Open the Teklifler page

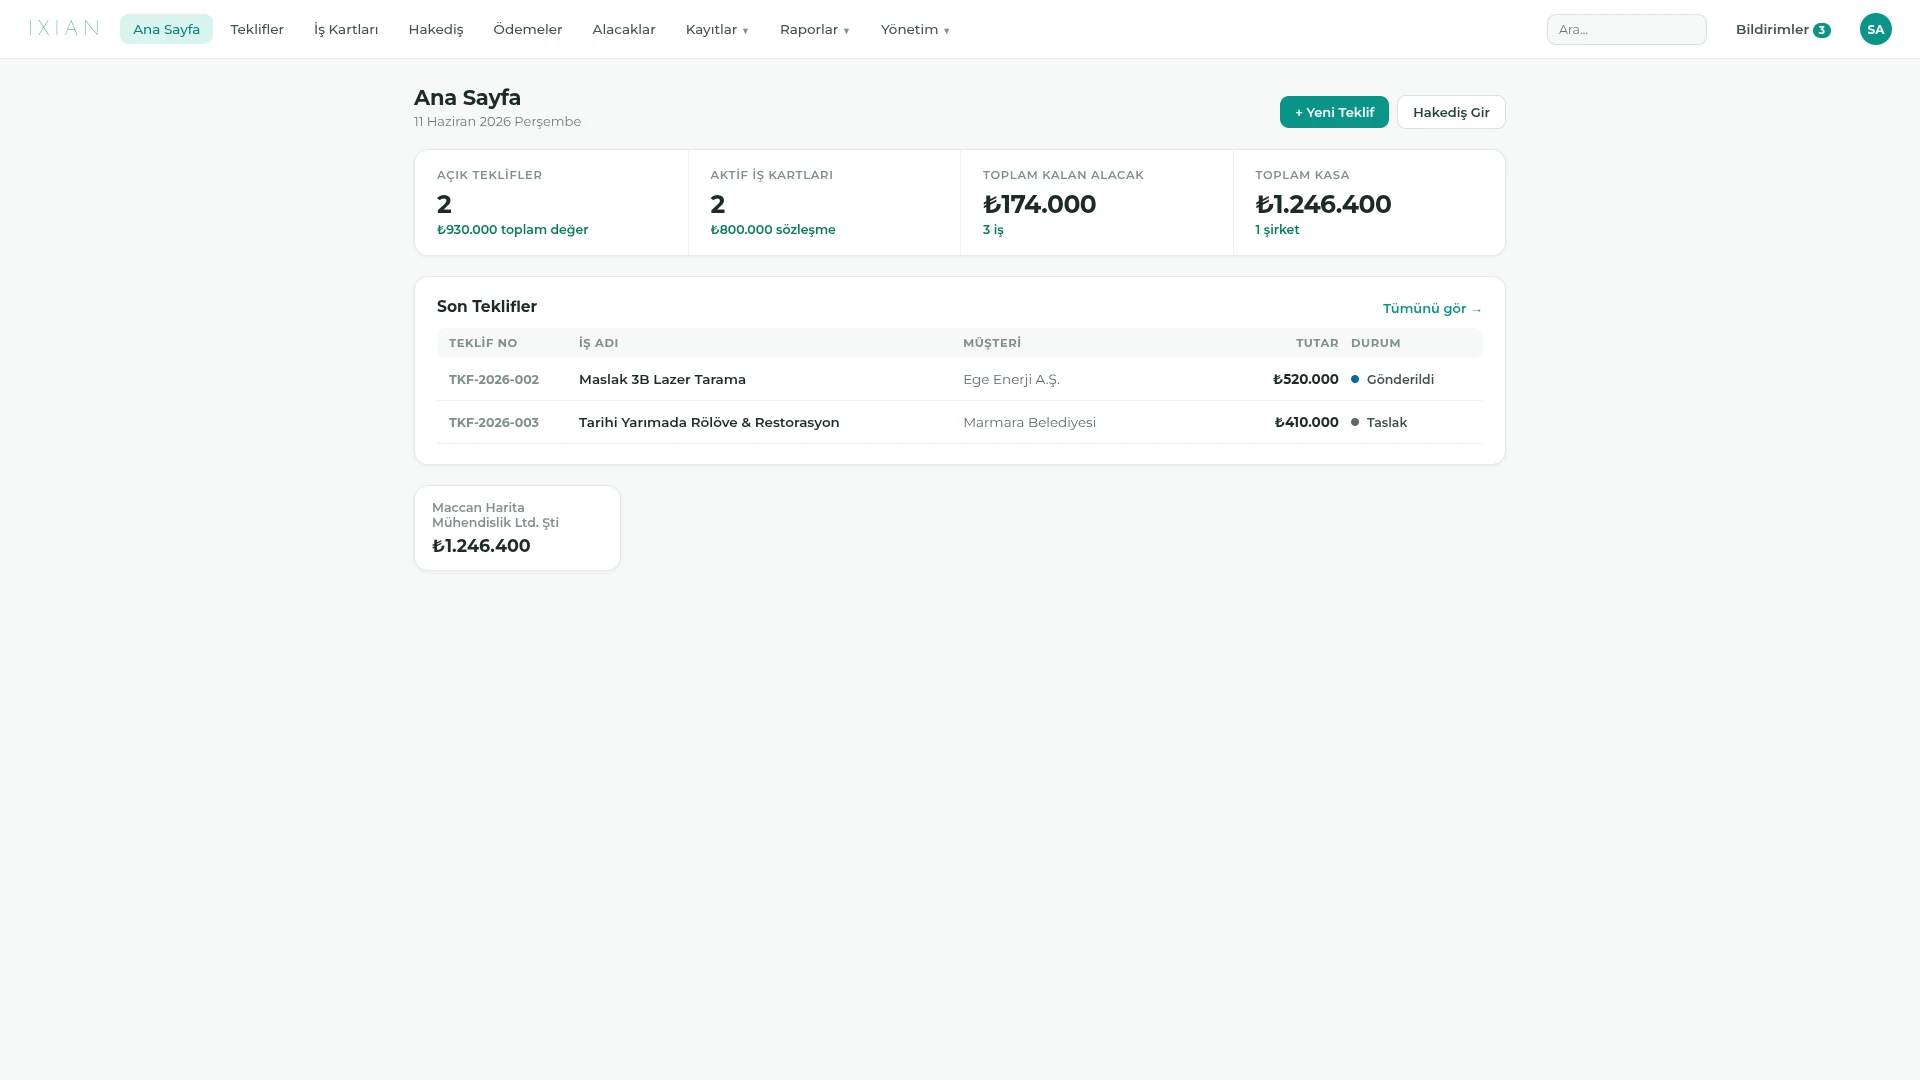click(x=257, y=29)
